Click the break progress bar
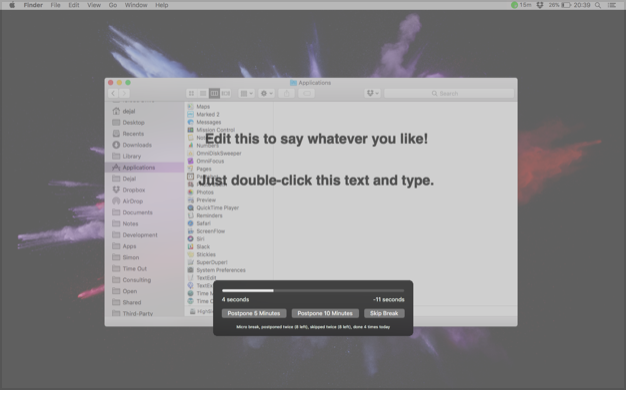626x394 pixels. coord(313,291)
